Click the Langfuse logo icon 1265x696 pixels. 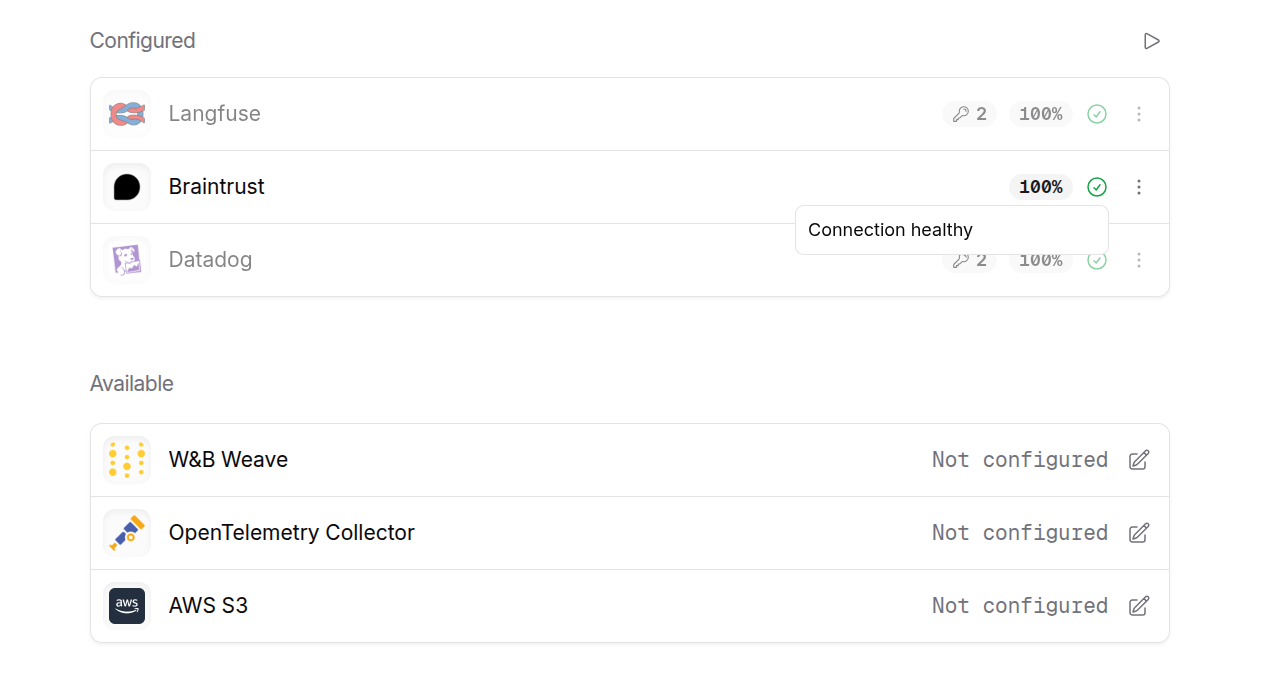pyautogui.click(x=127, y=114)
